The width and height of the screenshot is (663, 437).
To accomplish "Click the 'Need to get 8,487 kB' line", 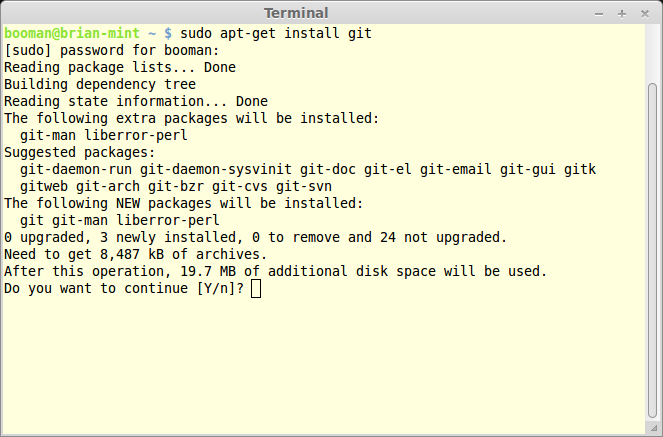I will pos(136,254).
